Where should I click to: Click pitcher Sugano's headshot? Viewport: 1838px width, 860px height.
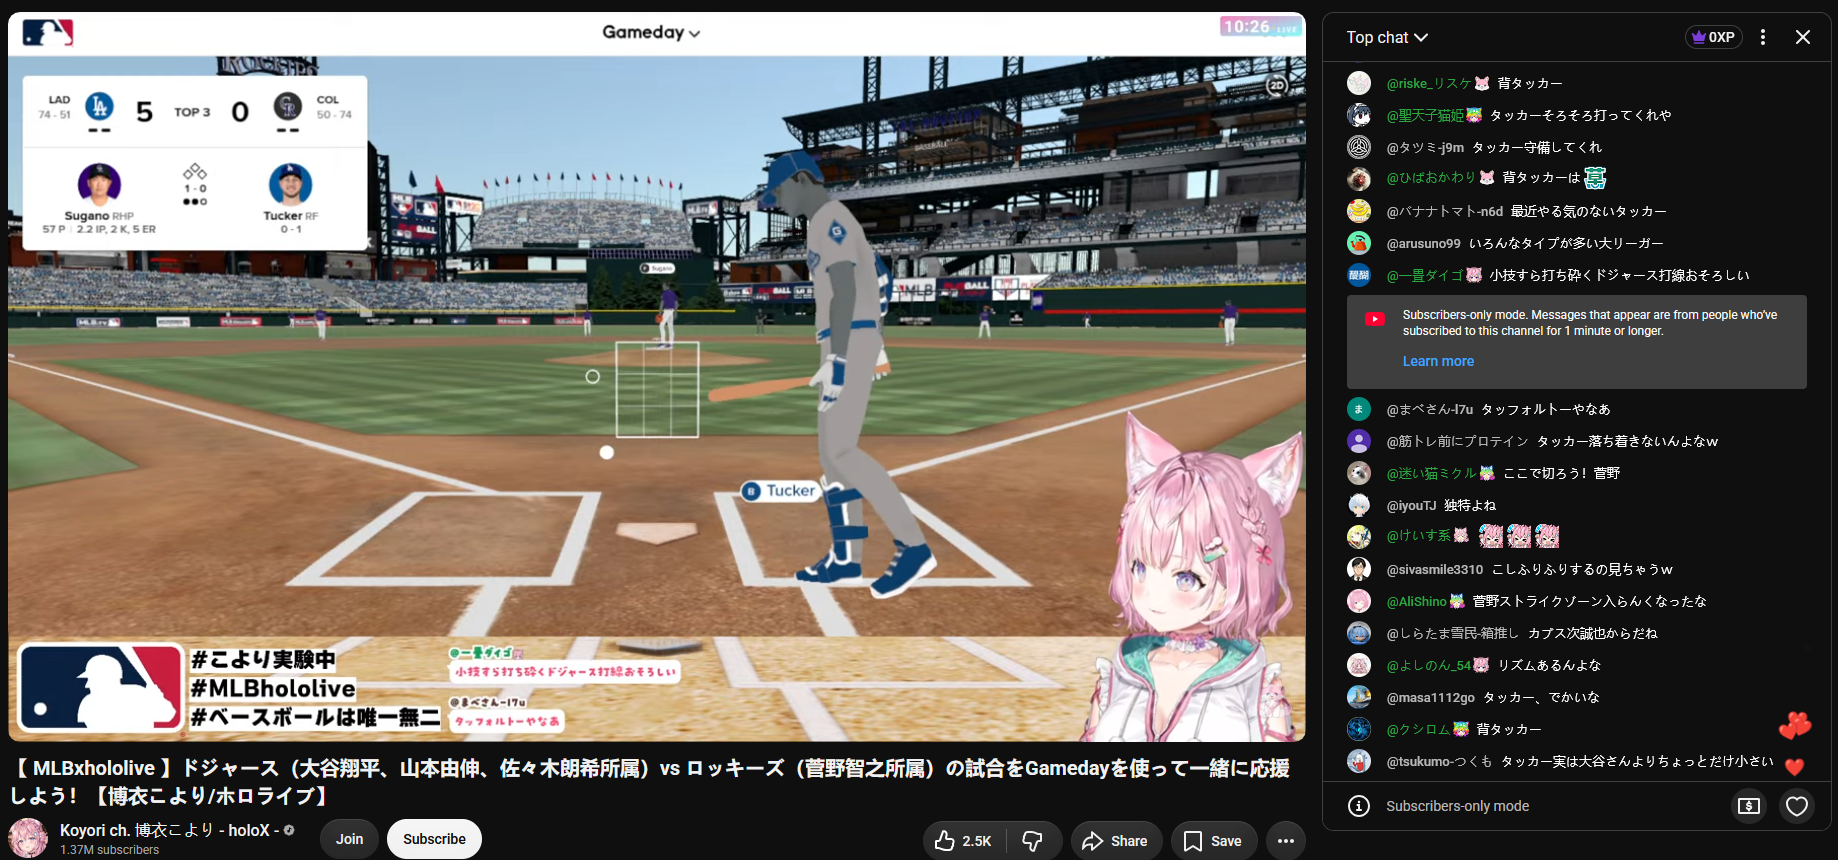[x=99, y=184]
